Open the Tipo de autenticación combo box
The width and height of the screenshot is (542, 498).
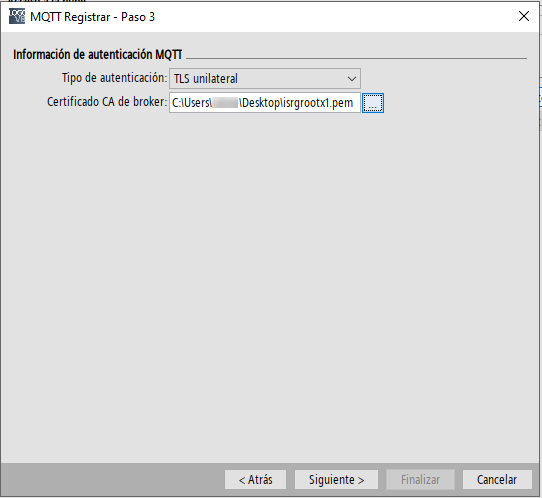265,78
